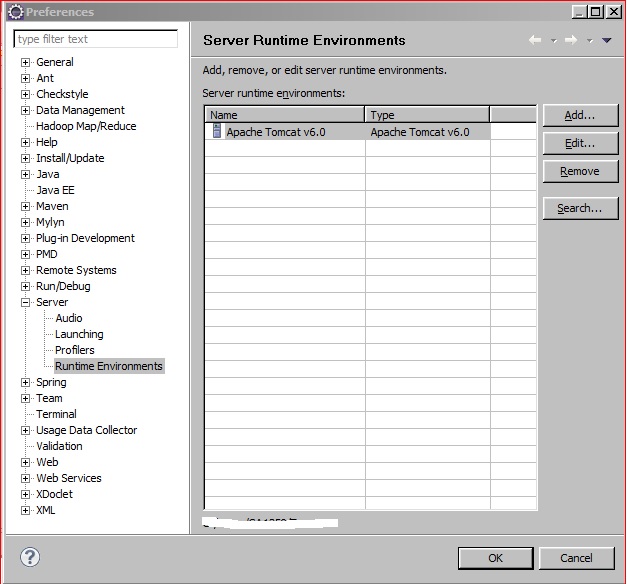The width and height of the screenshot is (627, 584).
Task: Select Hadoop Map/Reduce preference page
Action: (x=86, y=126)
